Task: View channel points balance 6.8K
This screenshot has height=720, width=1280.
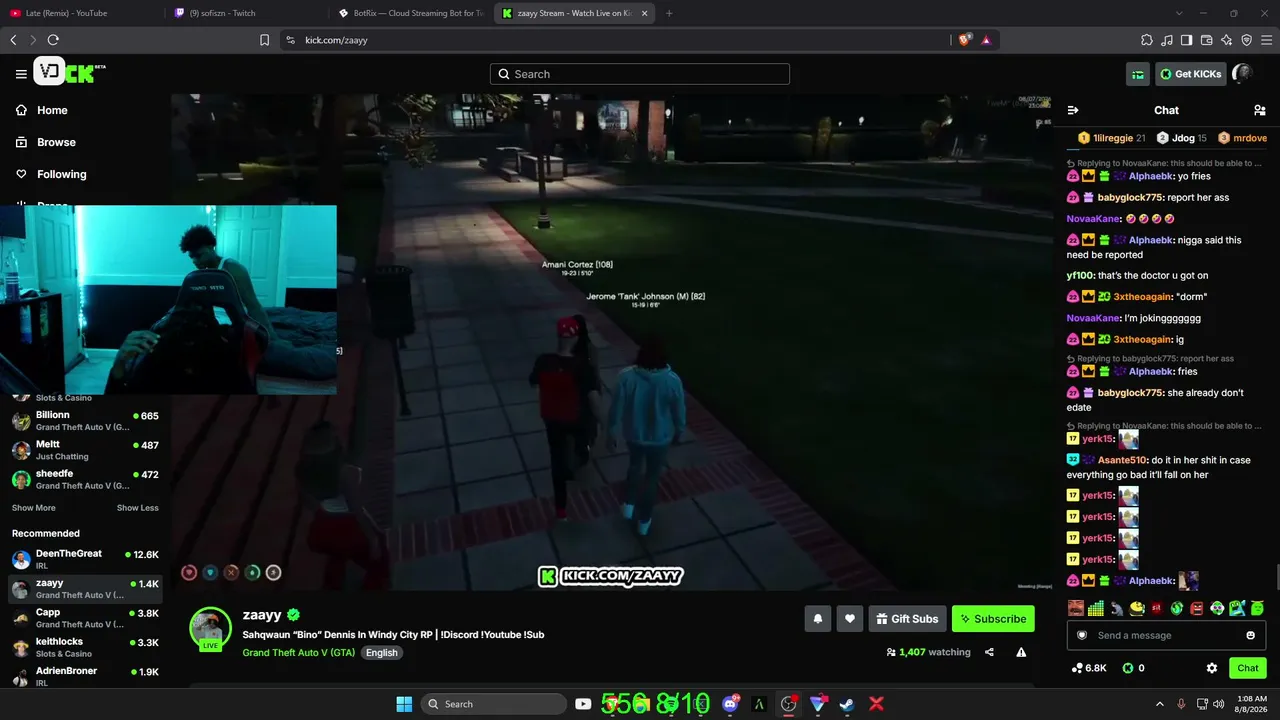Action: 1089,668
